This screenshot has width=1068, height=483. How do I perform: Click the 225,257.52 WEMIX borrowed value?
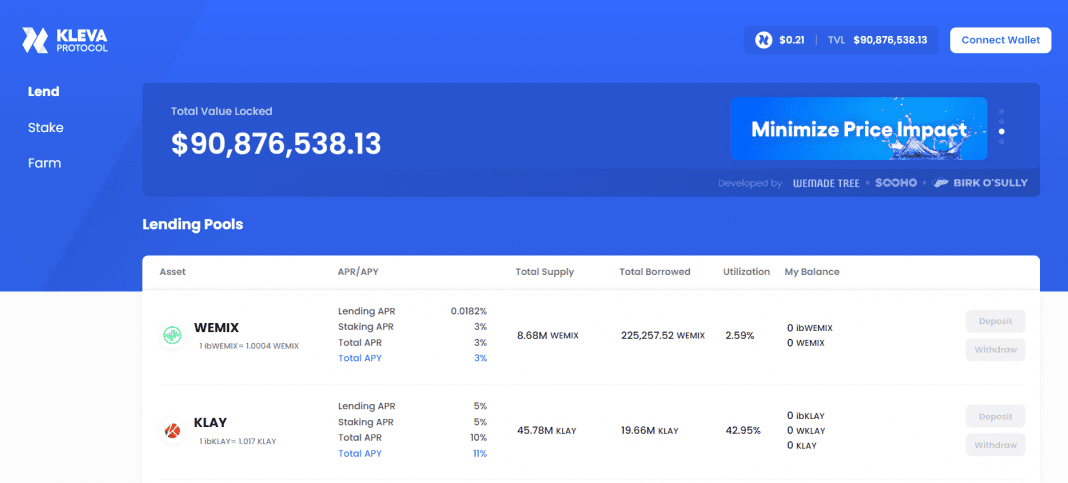pos(663,336)
